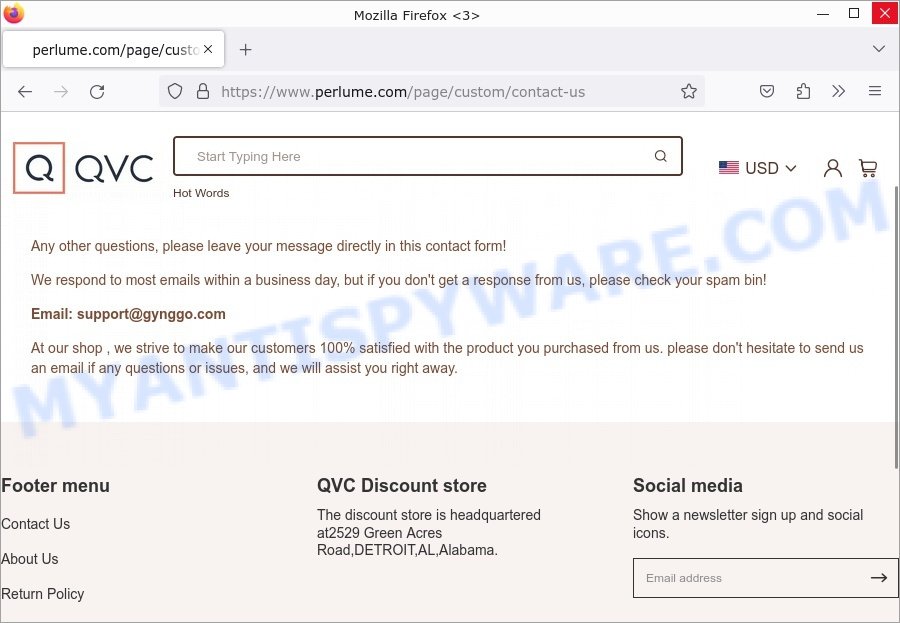Open the About Us footer link
The height and width of the screenshot is (623, 900).
coord(30,559)
